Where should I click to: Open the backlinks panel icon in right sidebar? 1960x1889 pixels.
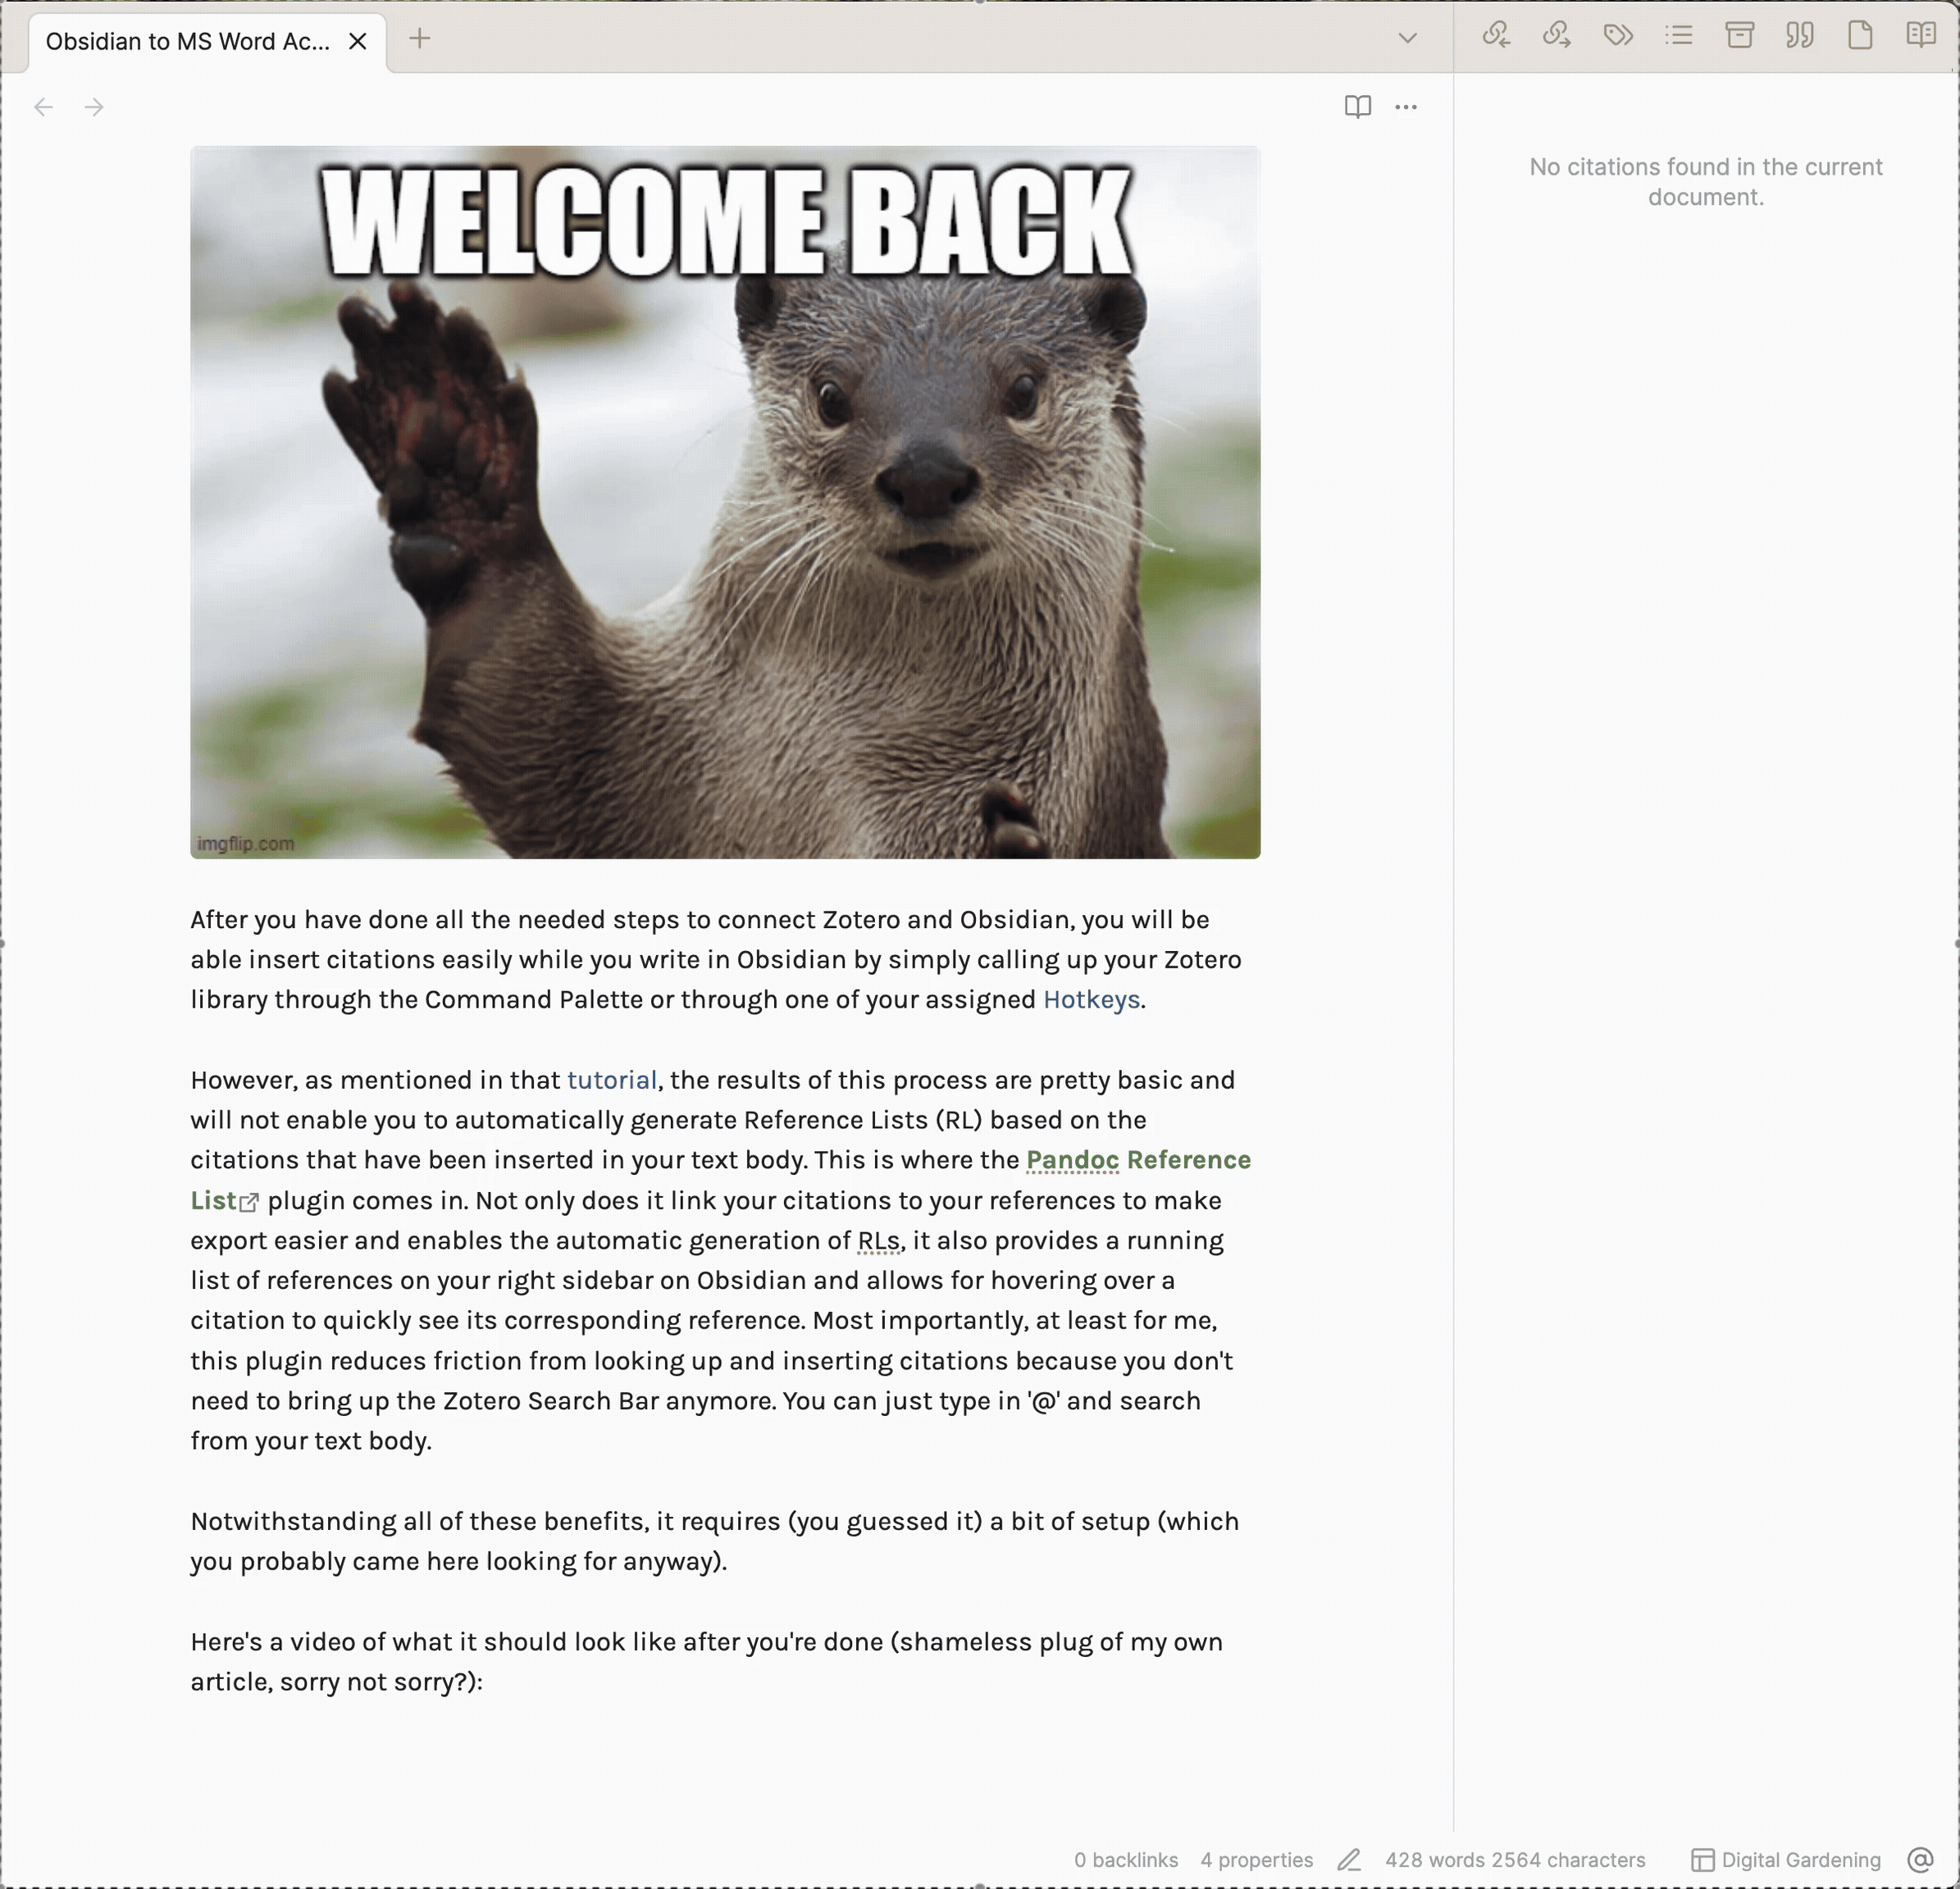coord(1496,36)
